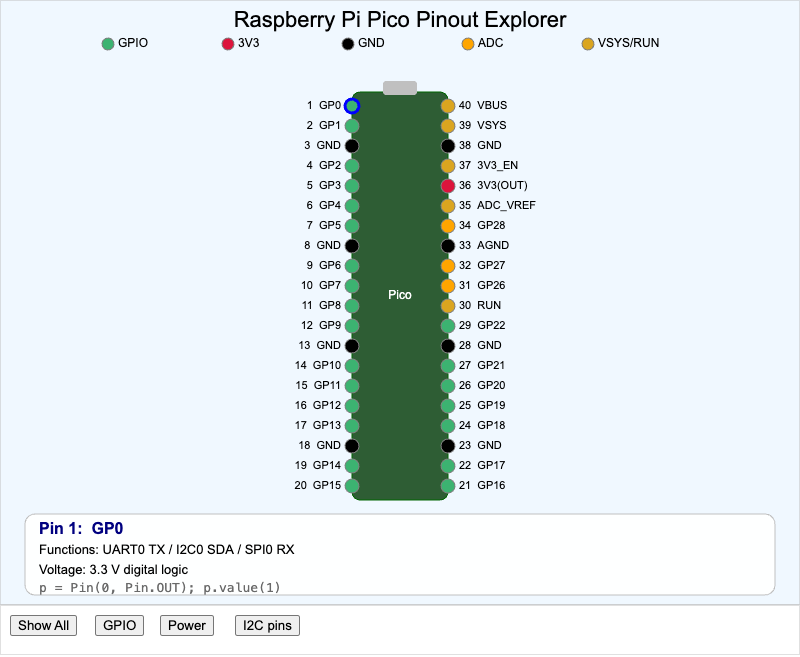Choose pin 24 GP18 circle
Image resolution: width=800 pixels, height=657 pixels.
tap(448, 426)
